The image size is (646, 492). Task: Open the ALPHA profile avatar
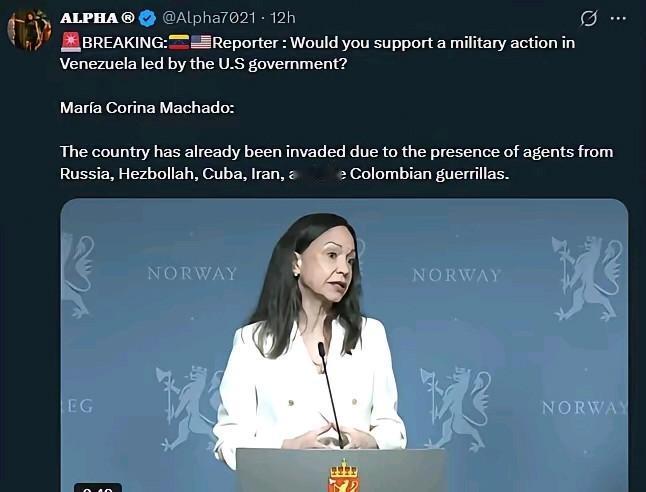(x=29, y=29)
